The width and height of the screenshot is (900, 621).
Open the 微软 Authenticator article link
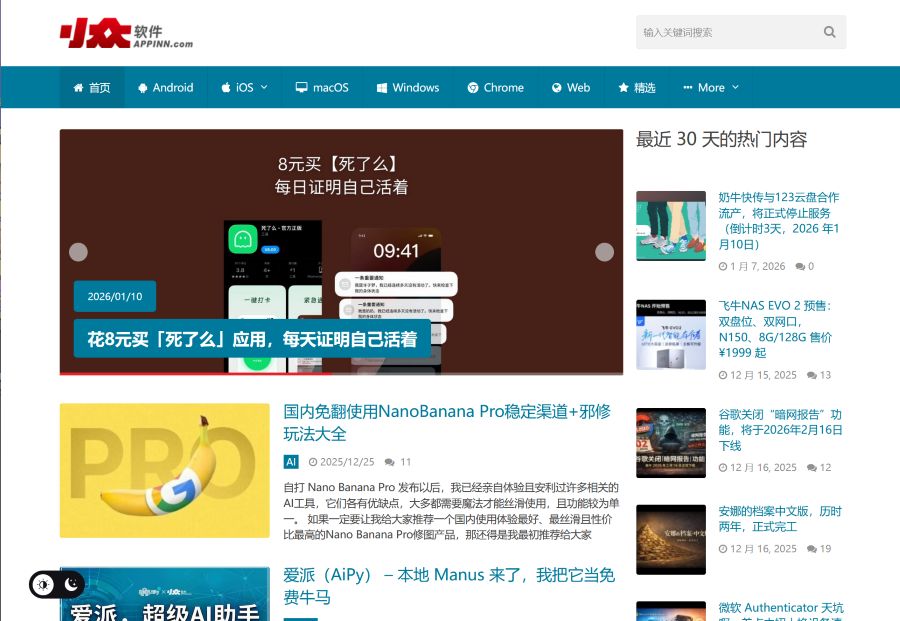pos(781,611)
